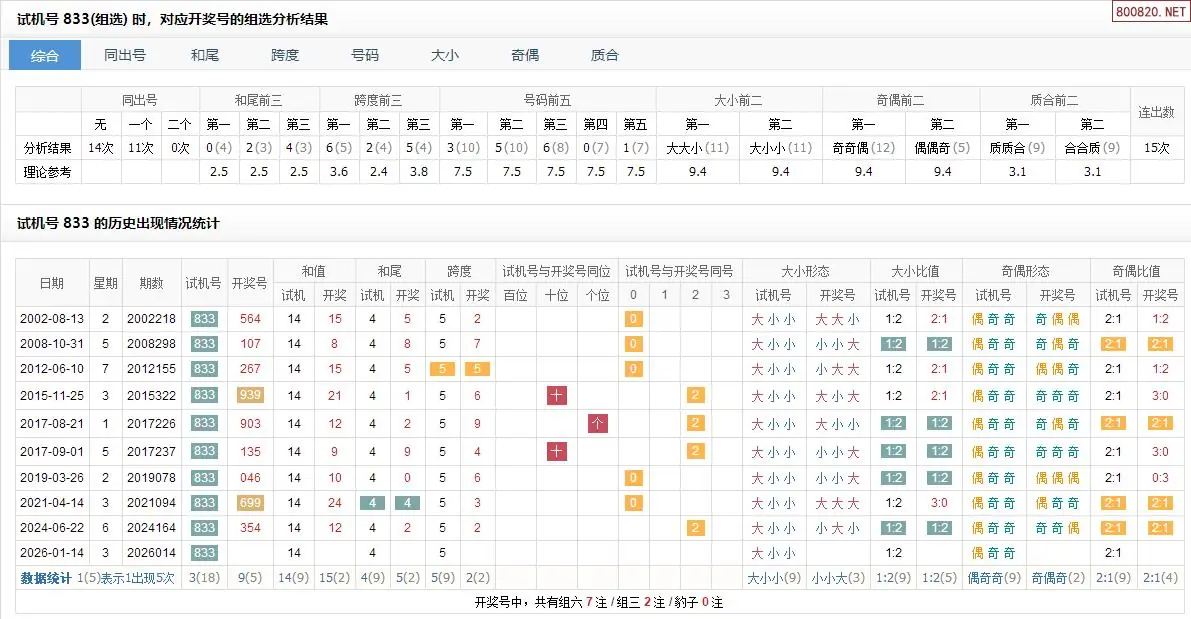Open the 大小 tab
Image resolution: width=1191 pixels, height=619 pixels.
tap(445, 55)
